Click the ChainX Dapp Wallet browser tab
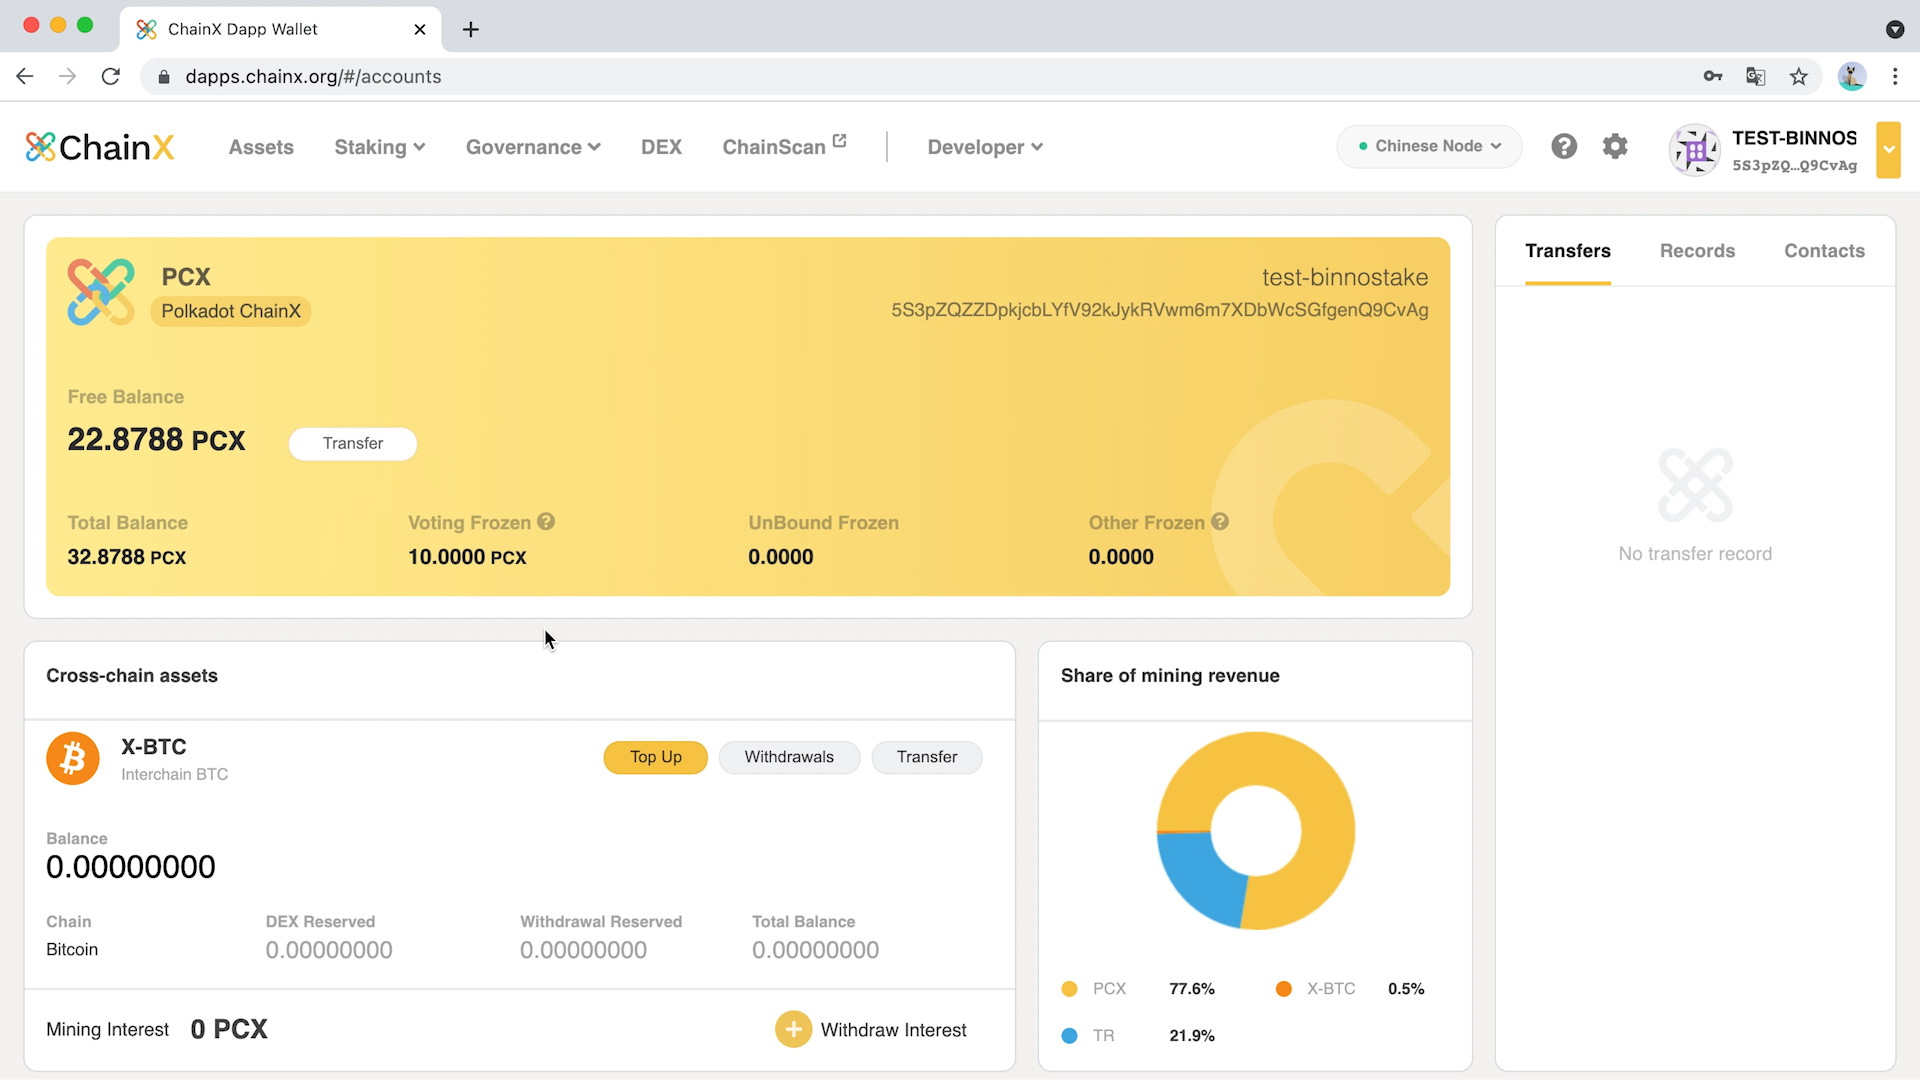This screenshot has width=1920, height=1080. (x=281, y=29)
